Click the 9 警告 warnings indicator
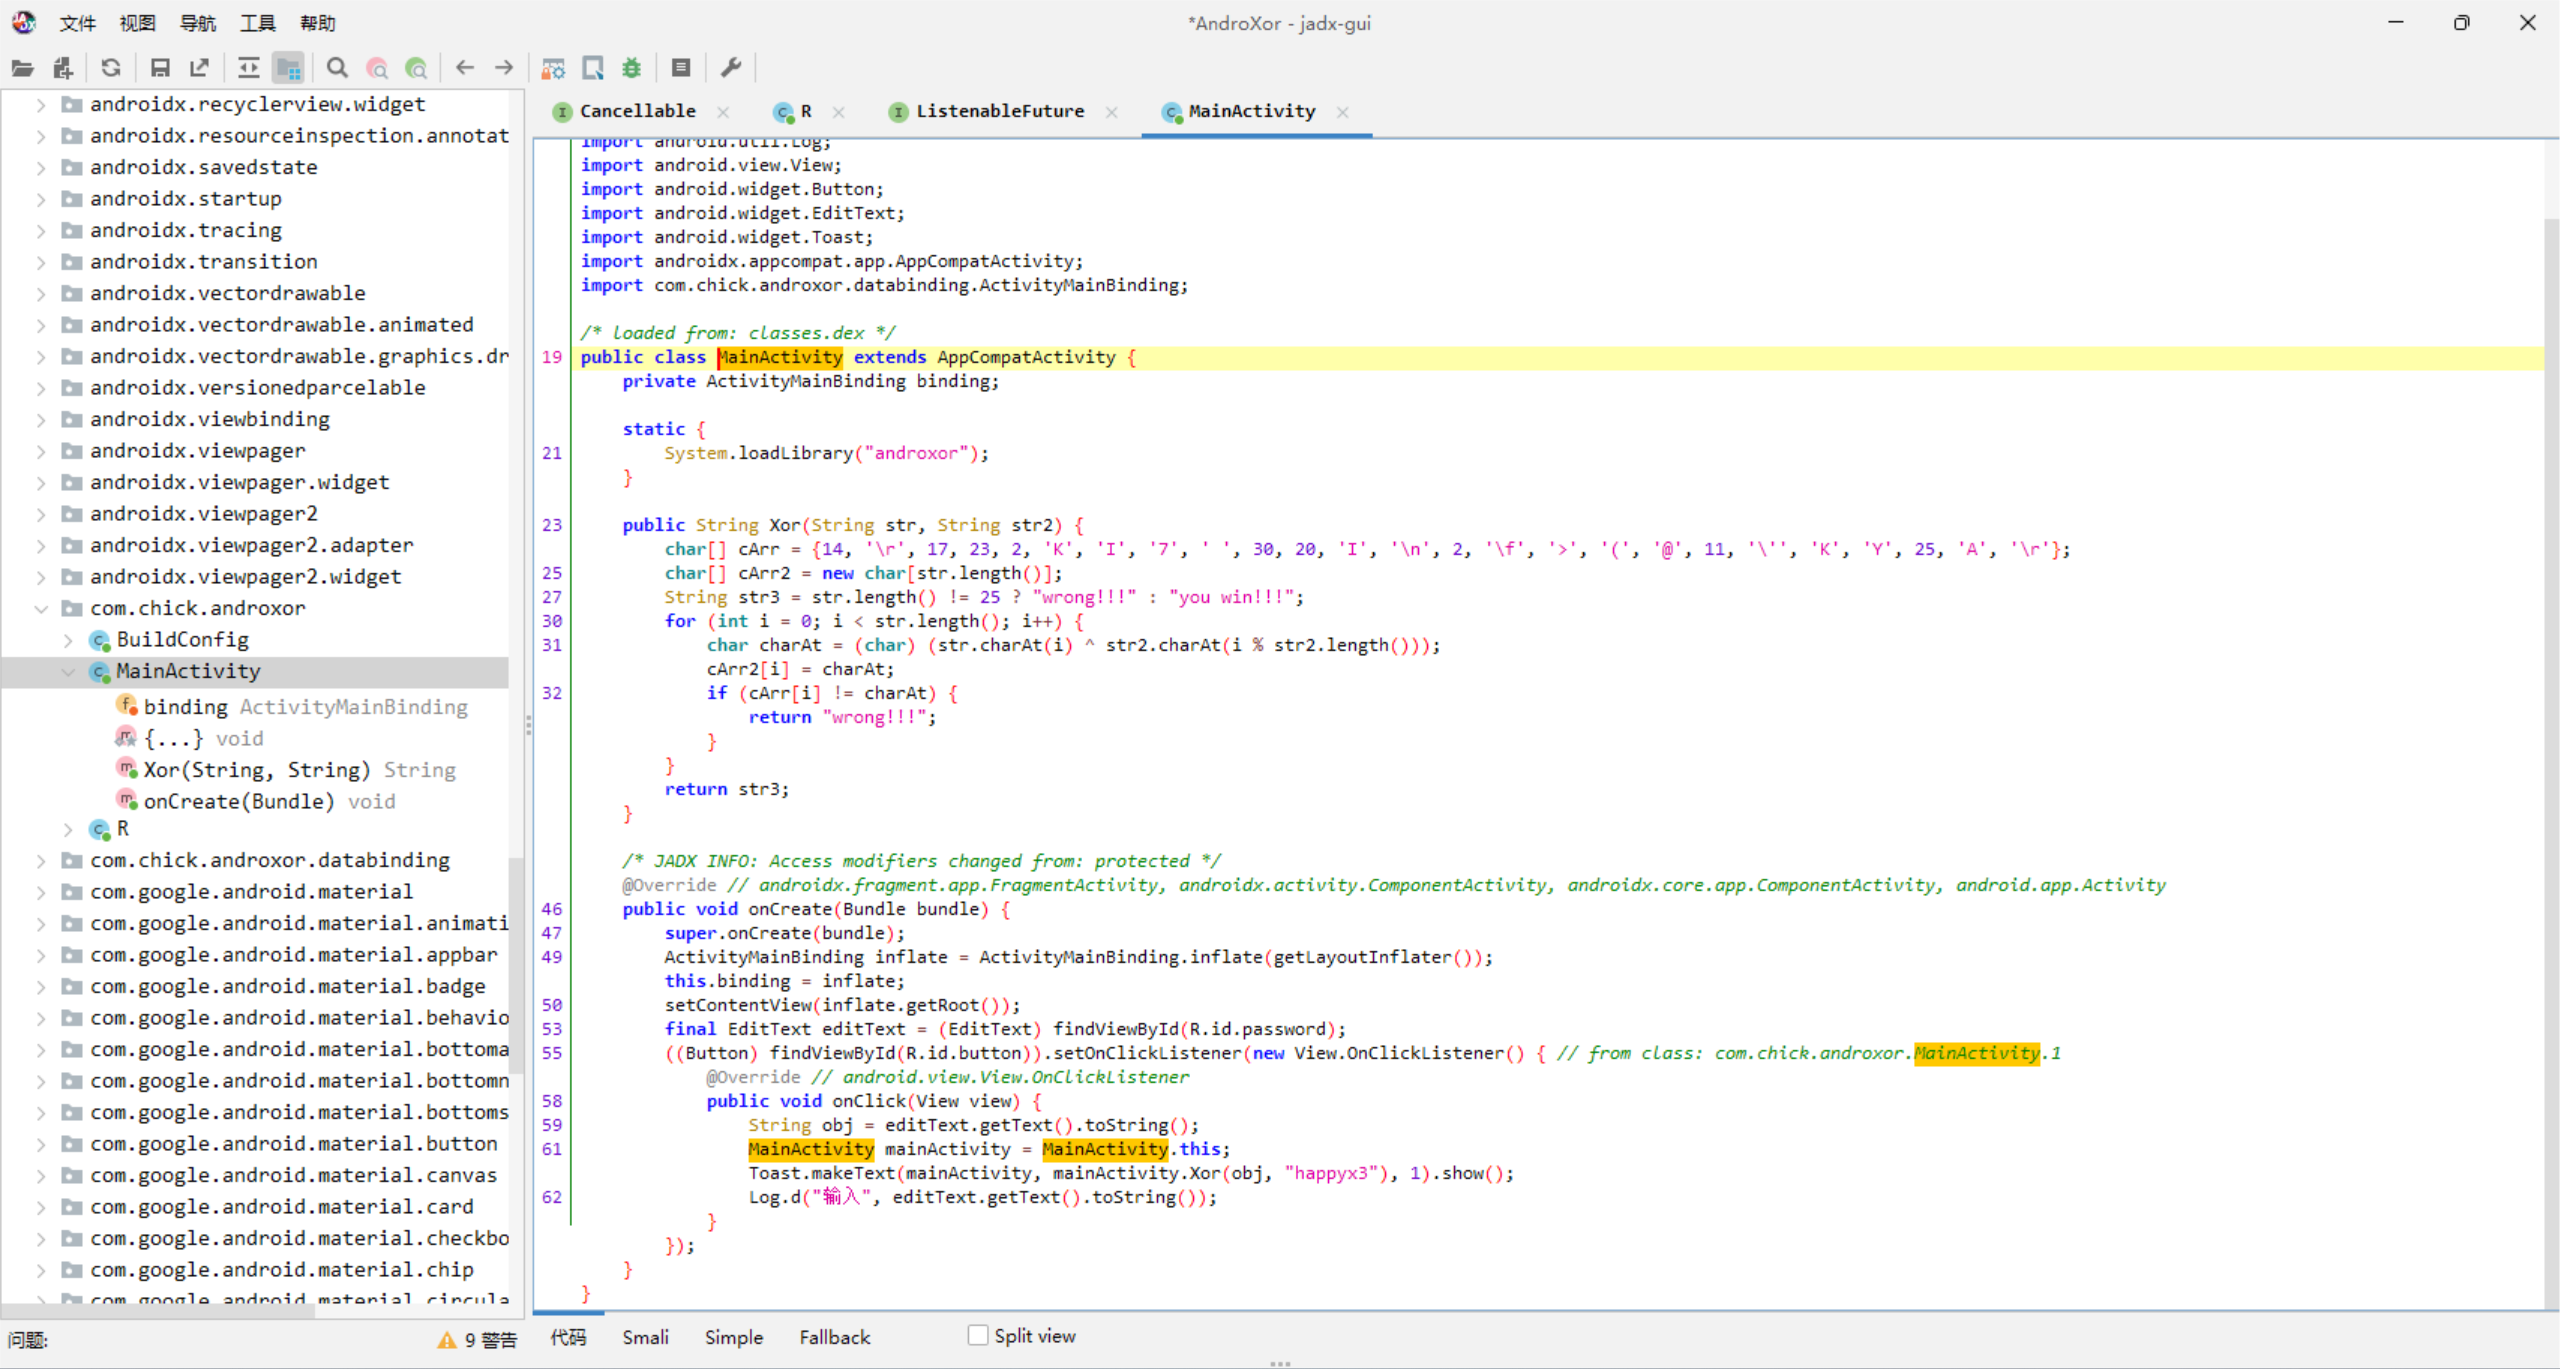Image resolution: width=2560 pixels, height=1369 pixels. pos(477,1340)
